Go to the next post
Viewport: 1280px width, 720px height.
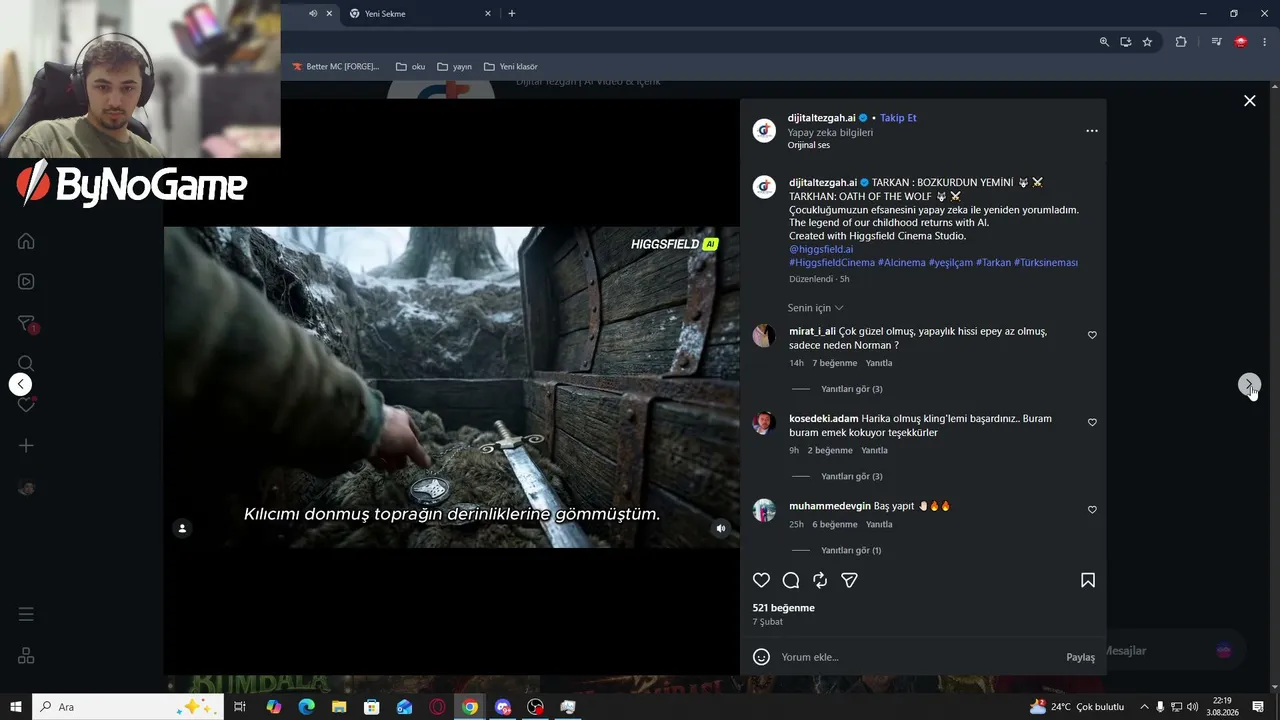[1249, 384]
